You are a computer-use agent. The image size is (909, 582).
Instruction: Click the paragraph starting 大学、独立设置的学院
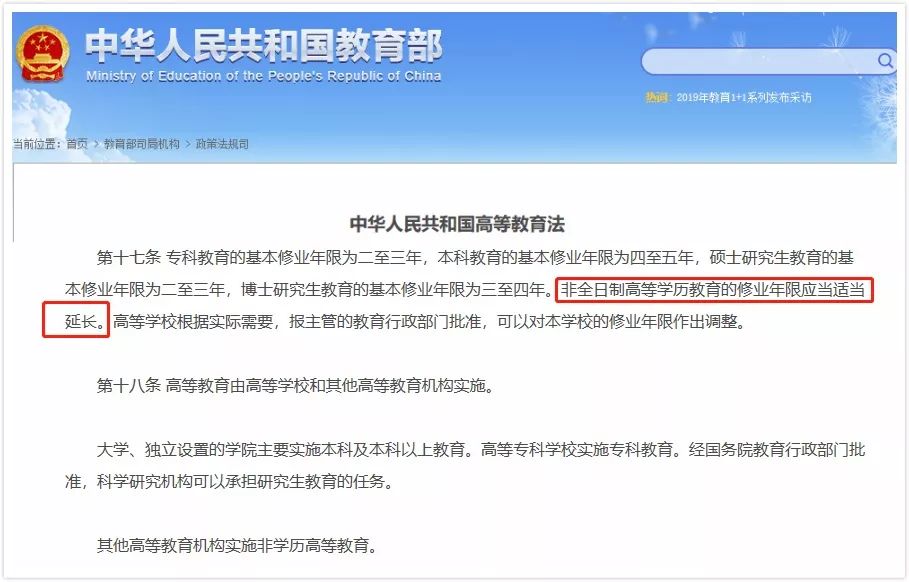465,465
